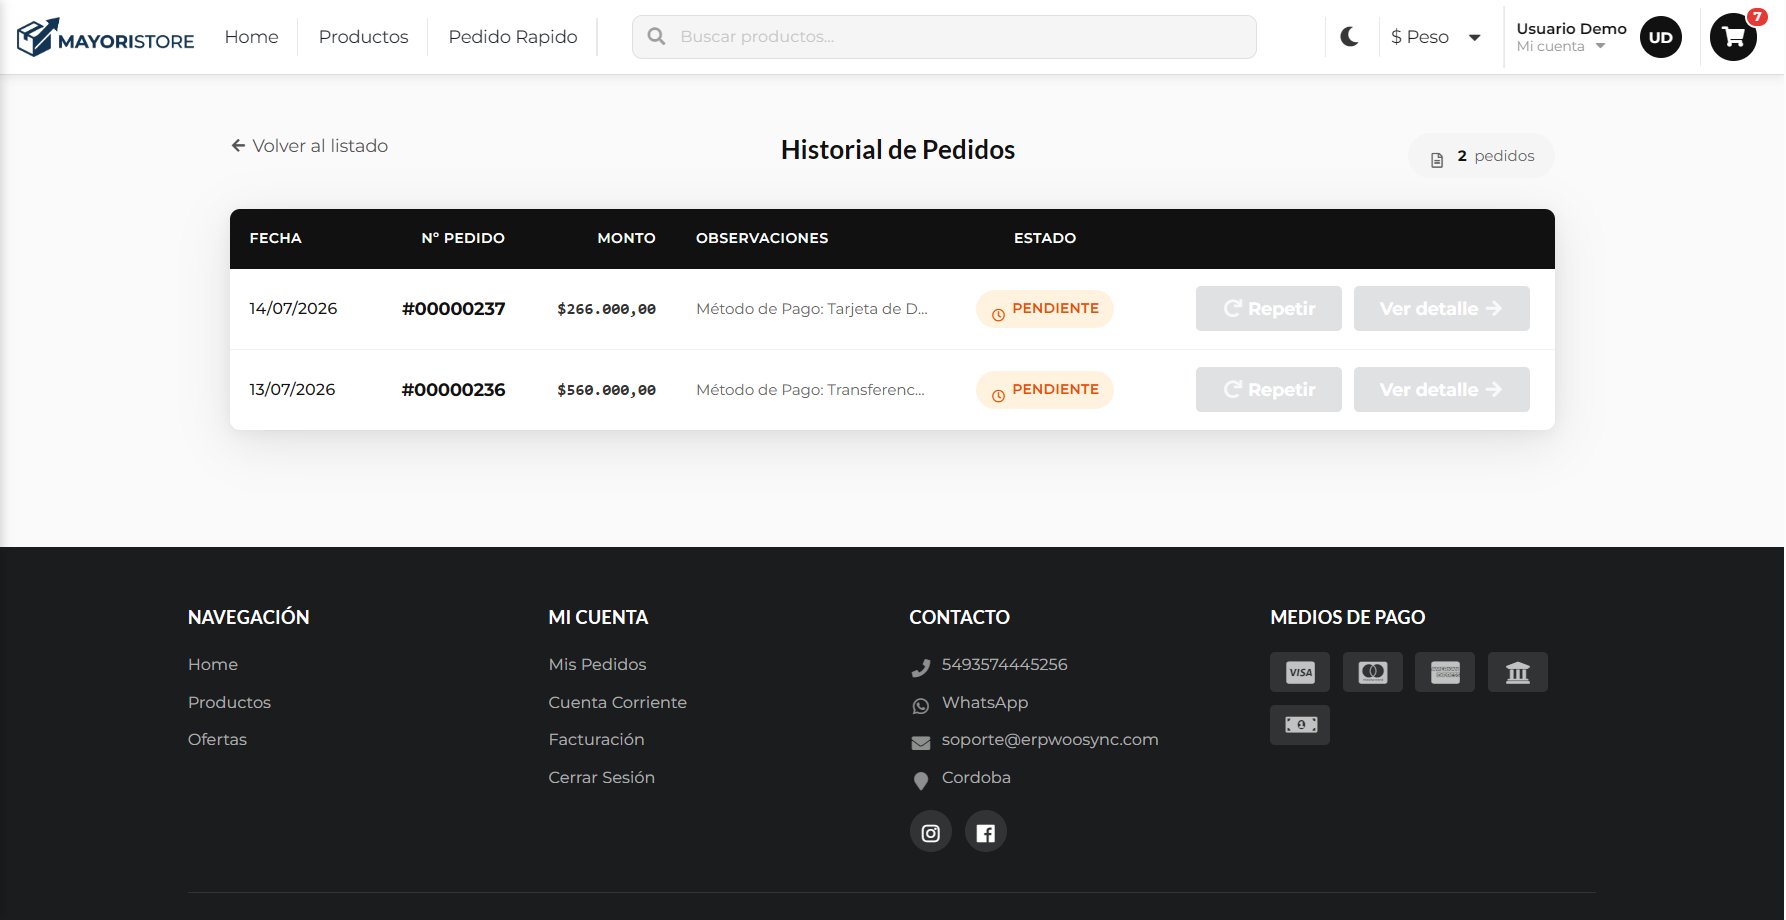Screen dimensions: 1786x920
Task: Click the amount $560.000,00
Action: (607, 390)
